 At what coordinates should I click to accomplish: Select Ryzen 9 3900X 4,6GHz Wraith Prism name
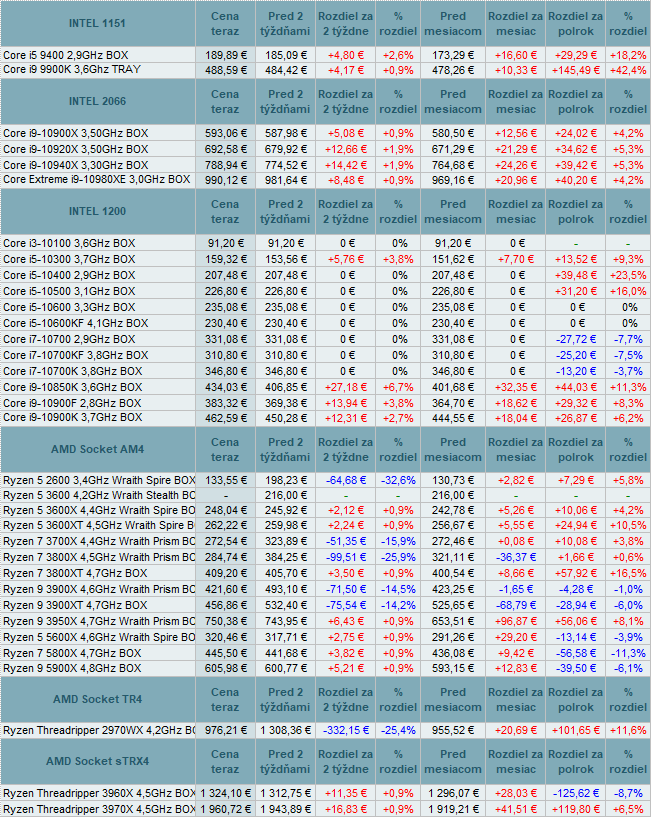pyautogui.click(x=99, y=590)
